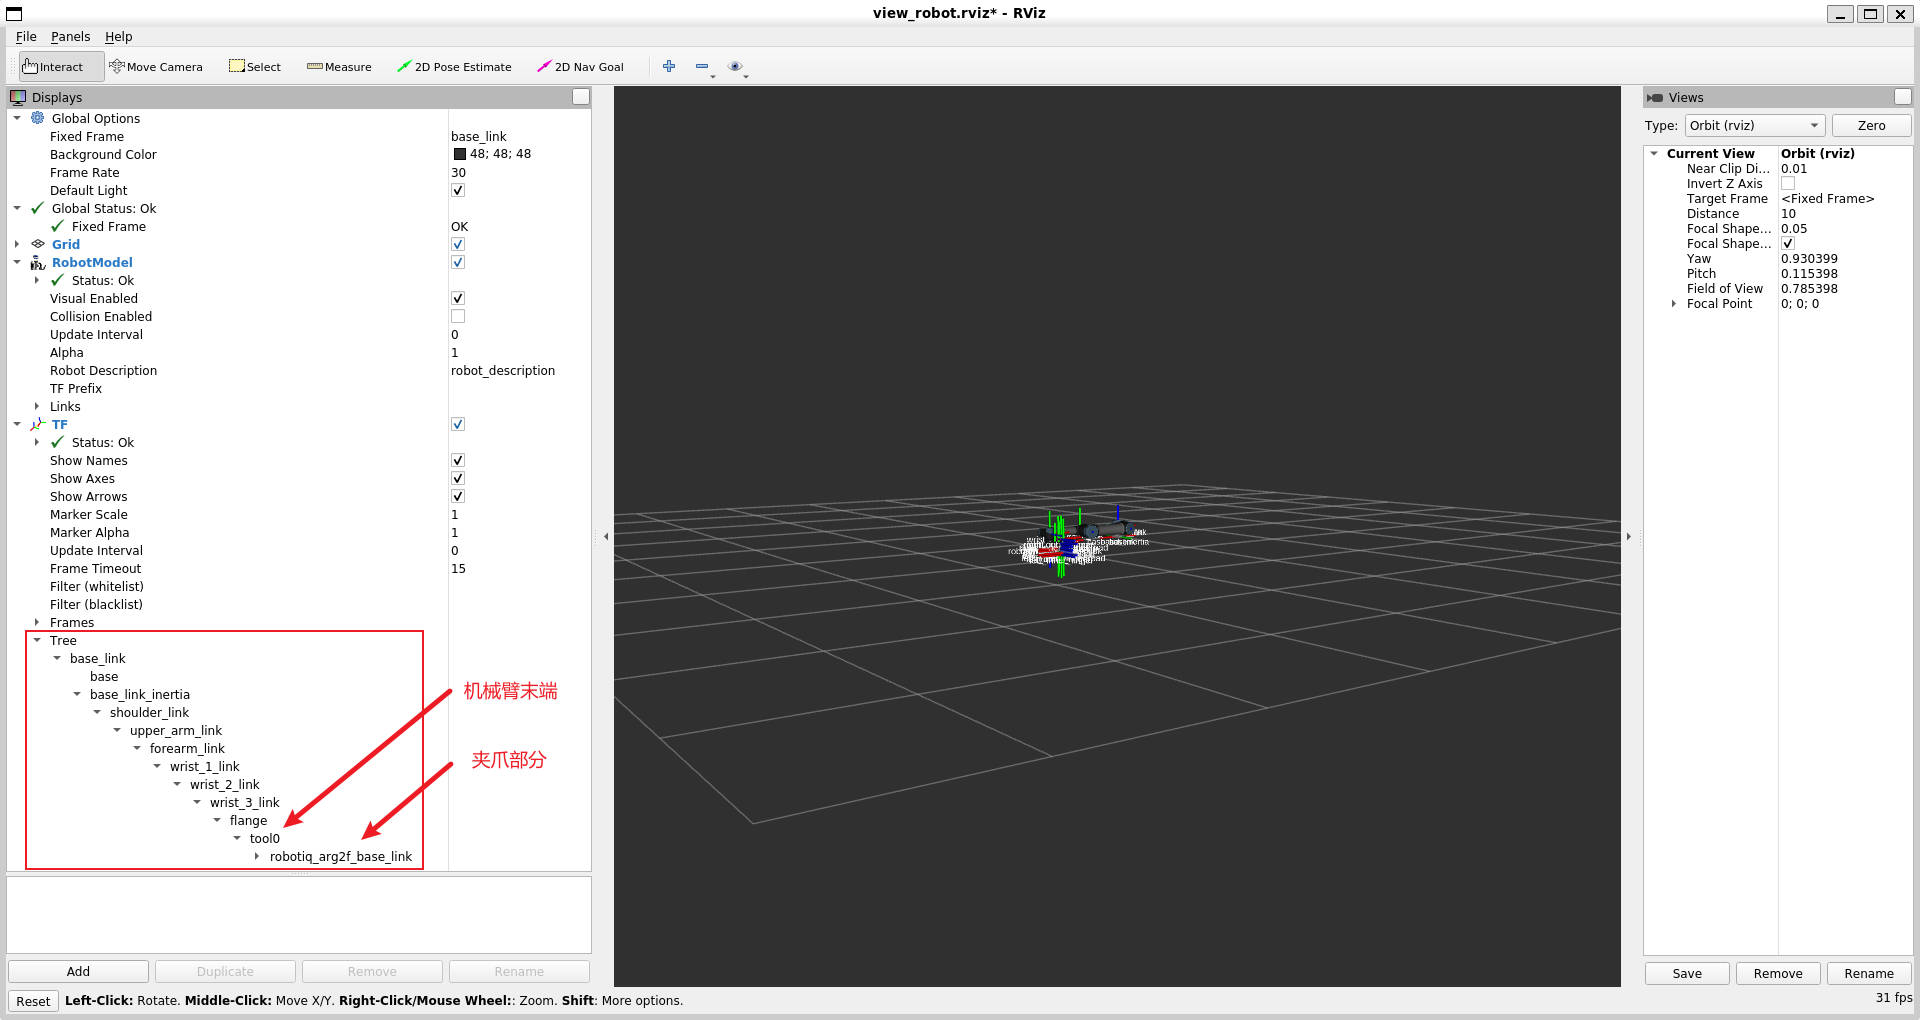The height and width of the screenshot is (1020, 1920).
Task: Enable the Collision Enabled checkbox
Action: [x=458, y=316]
